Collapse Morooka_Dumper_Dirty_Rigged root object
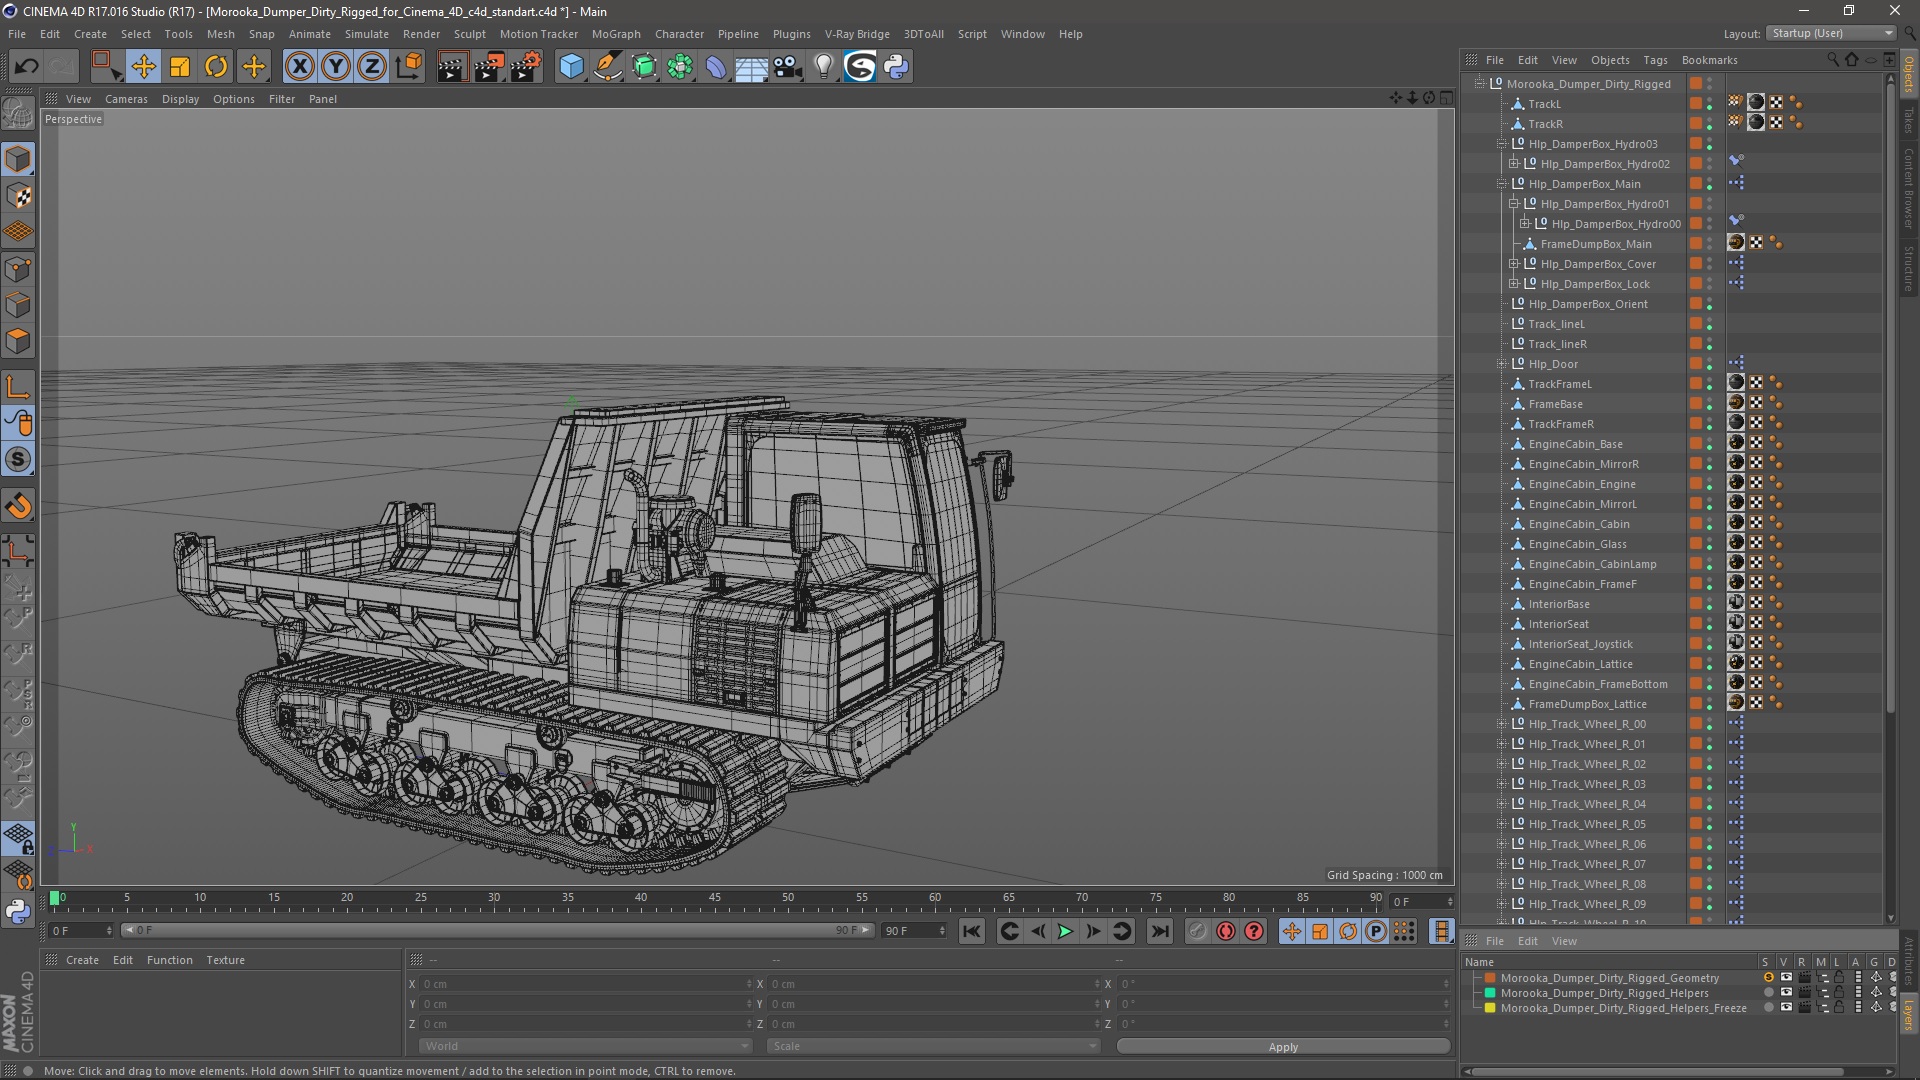Viewport: 1920px width, 1080px height. [1479, 84]
